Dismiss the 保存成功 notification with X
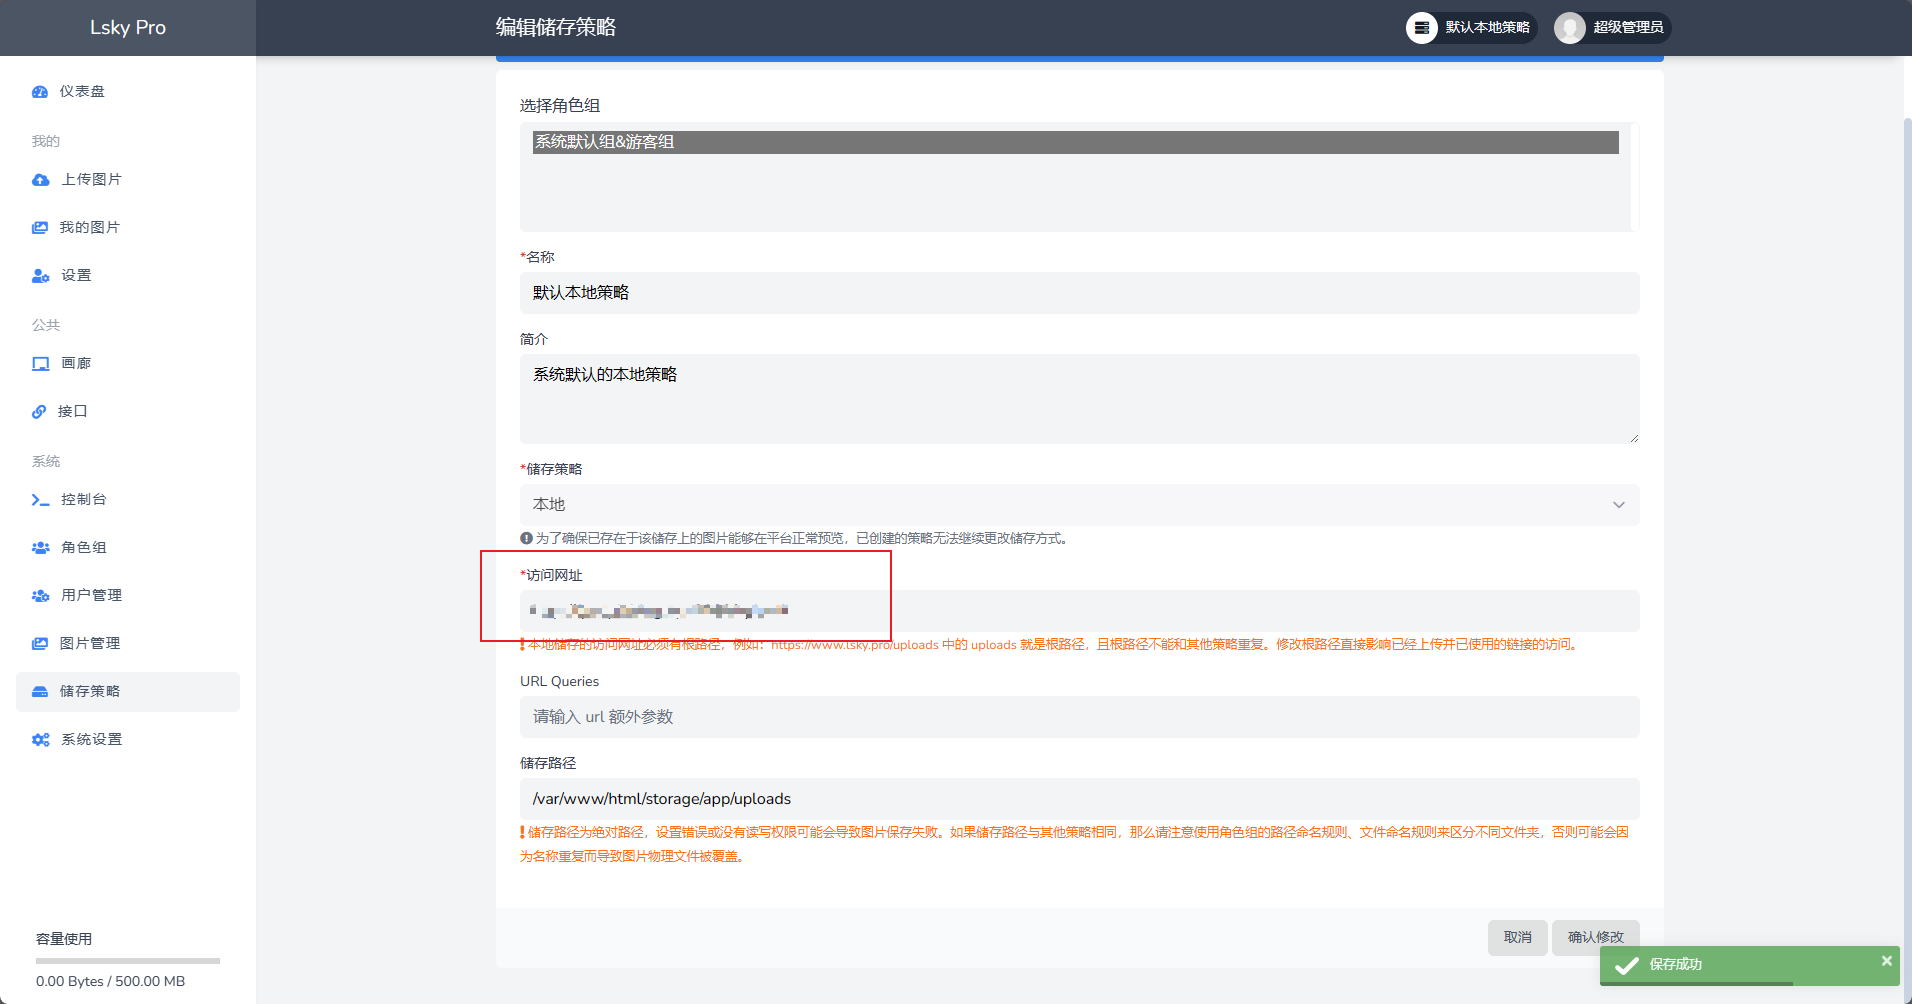This screenshot has width=1912, height=1004. (1886, 961)
